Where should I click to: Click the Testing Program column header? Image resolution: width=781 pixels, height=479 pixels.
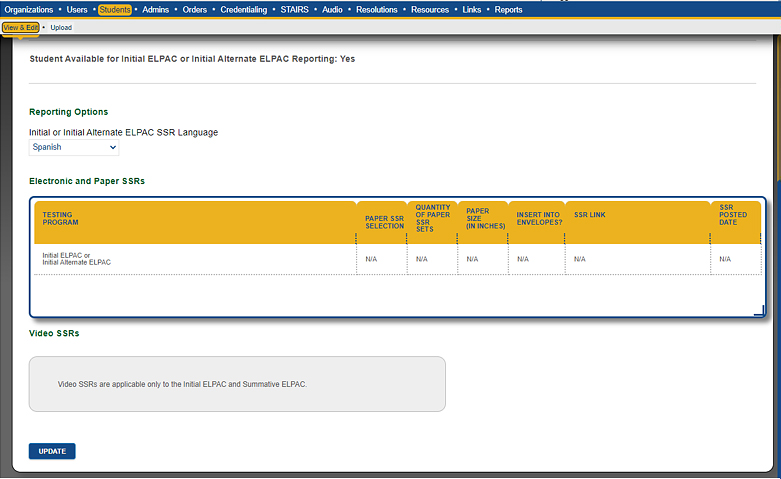point(195,222)
